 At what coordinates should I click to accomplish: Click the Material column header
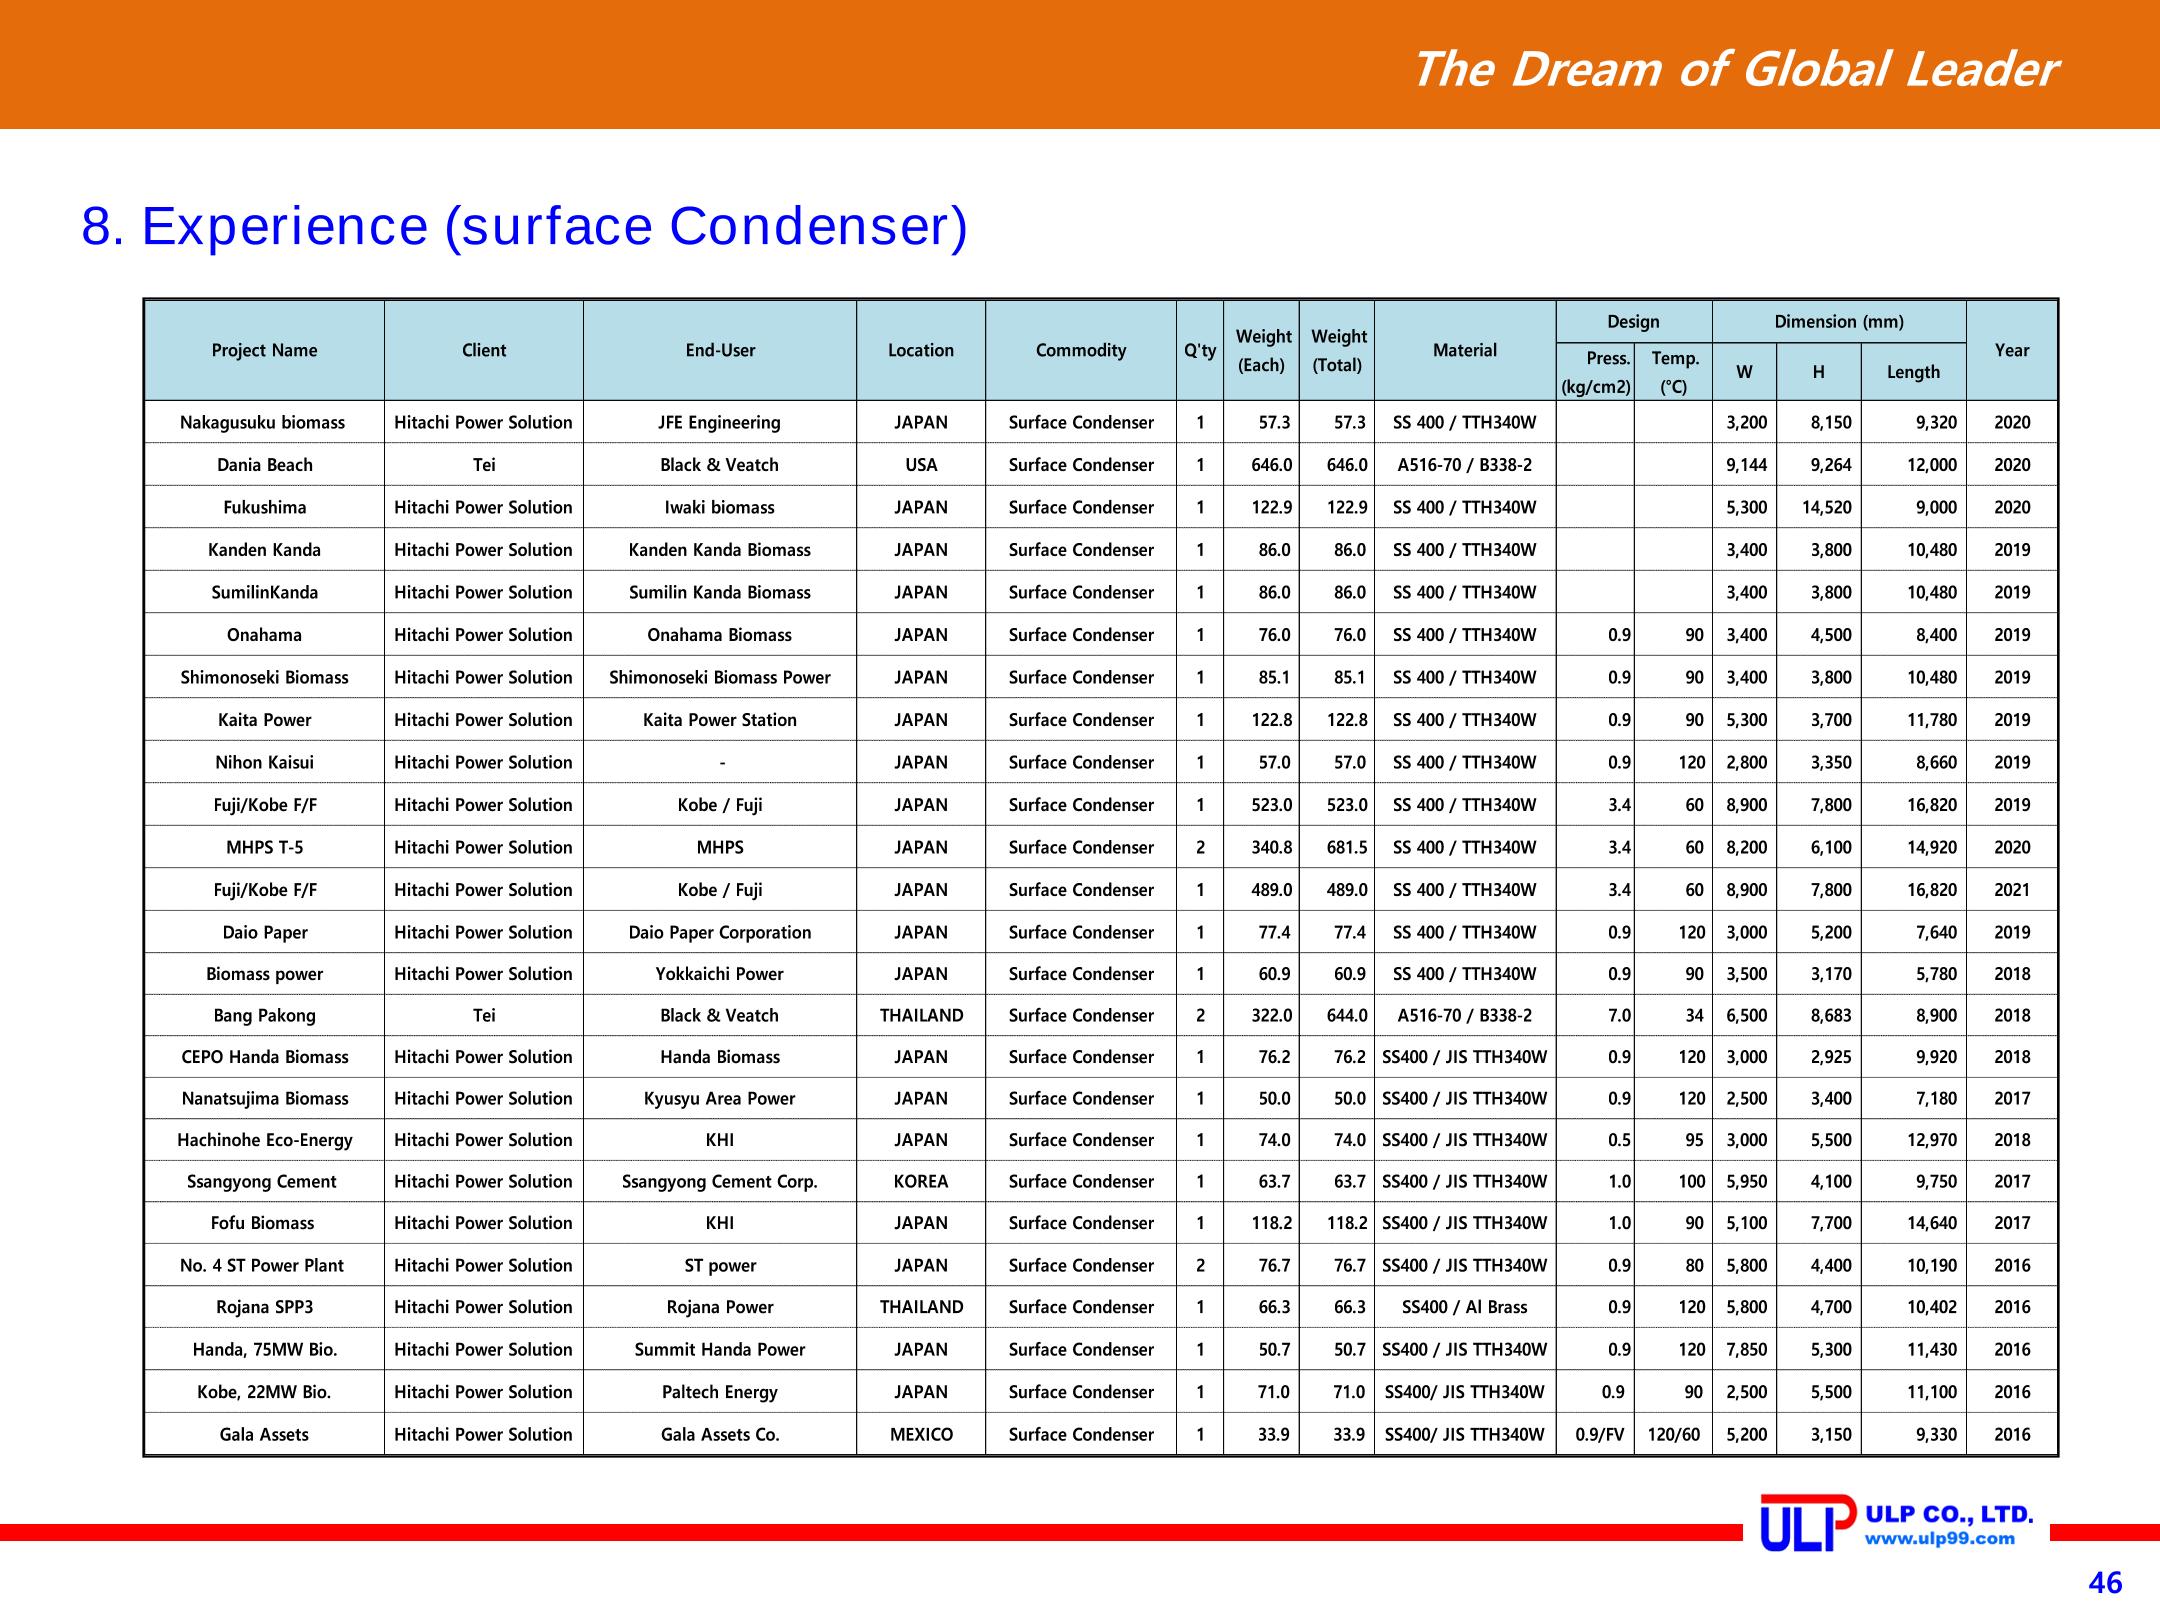coord(1465,351)
